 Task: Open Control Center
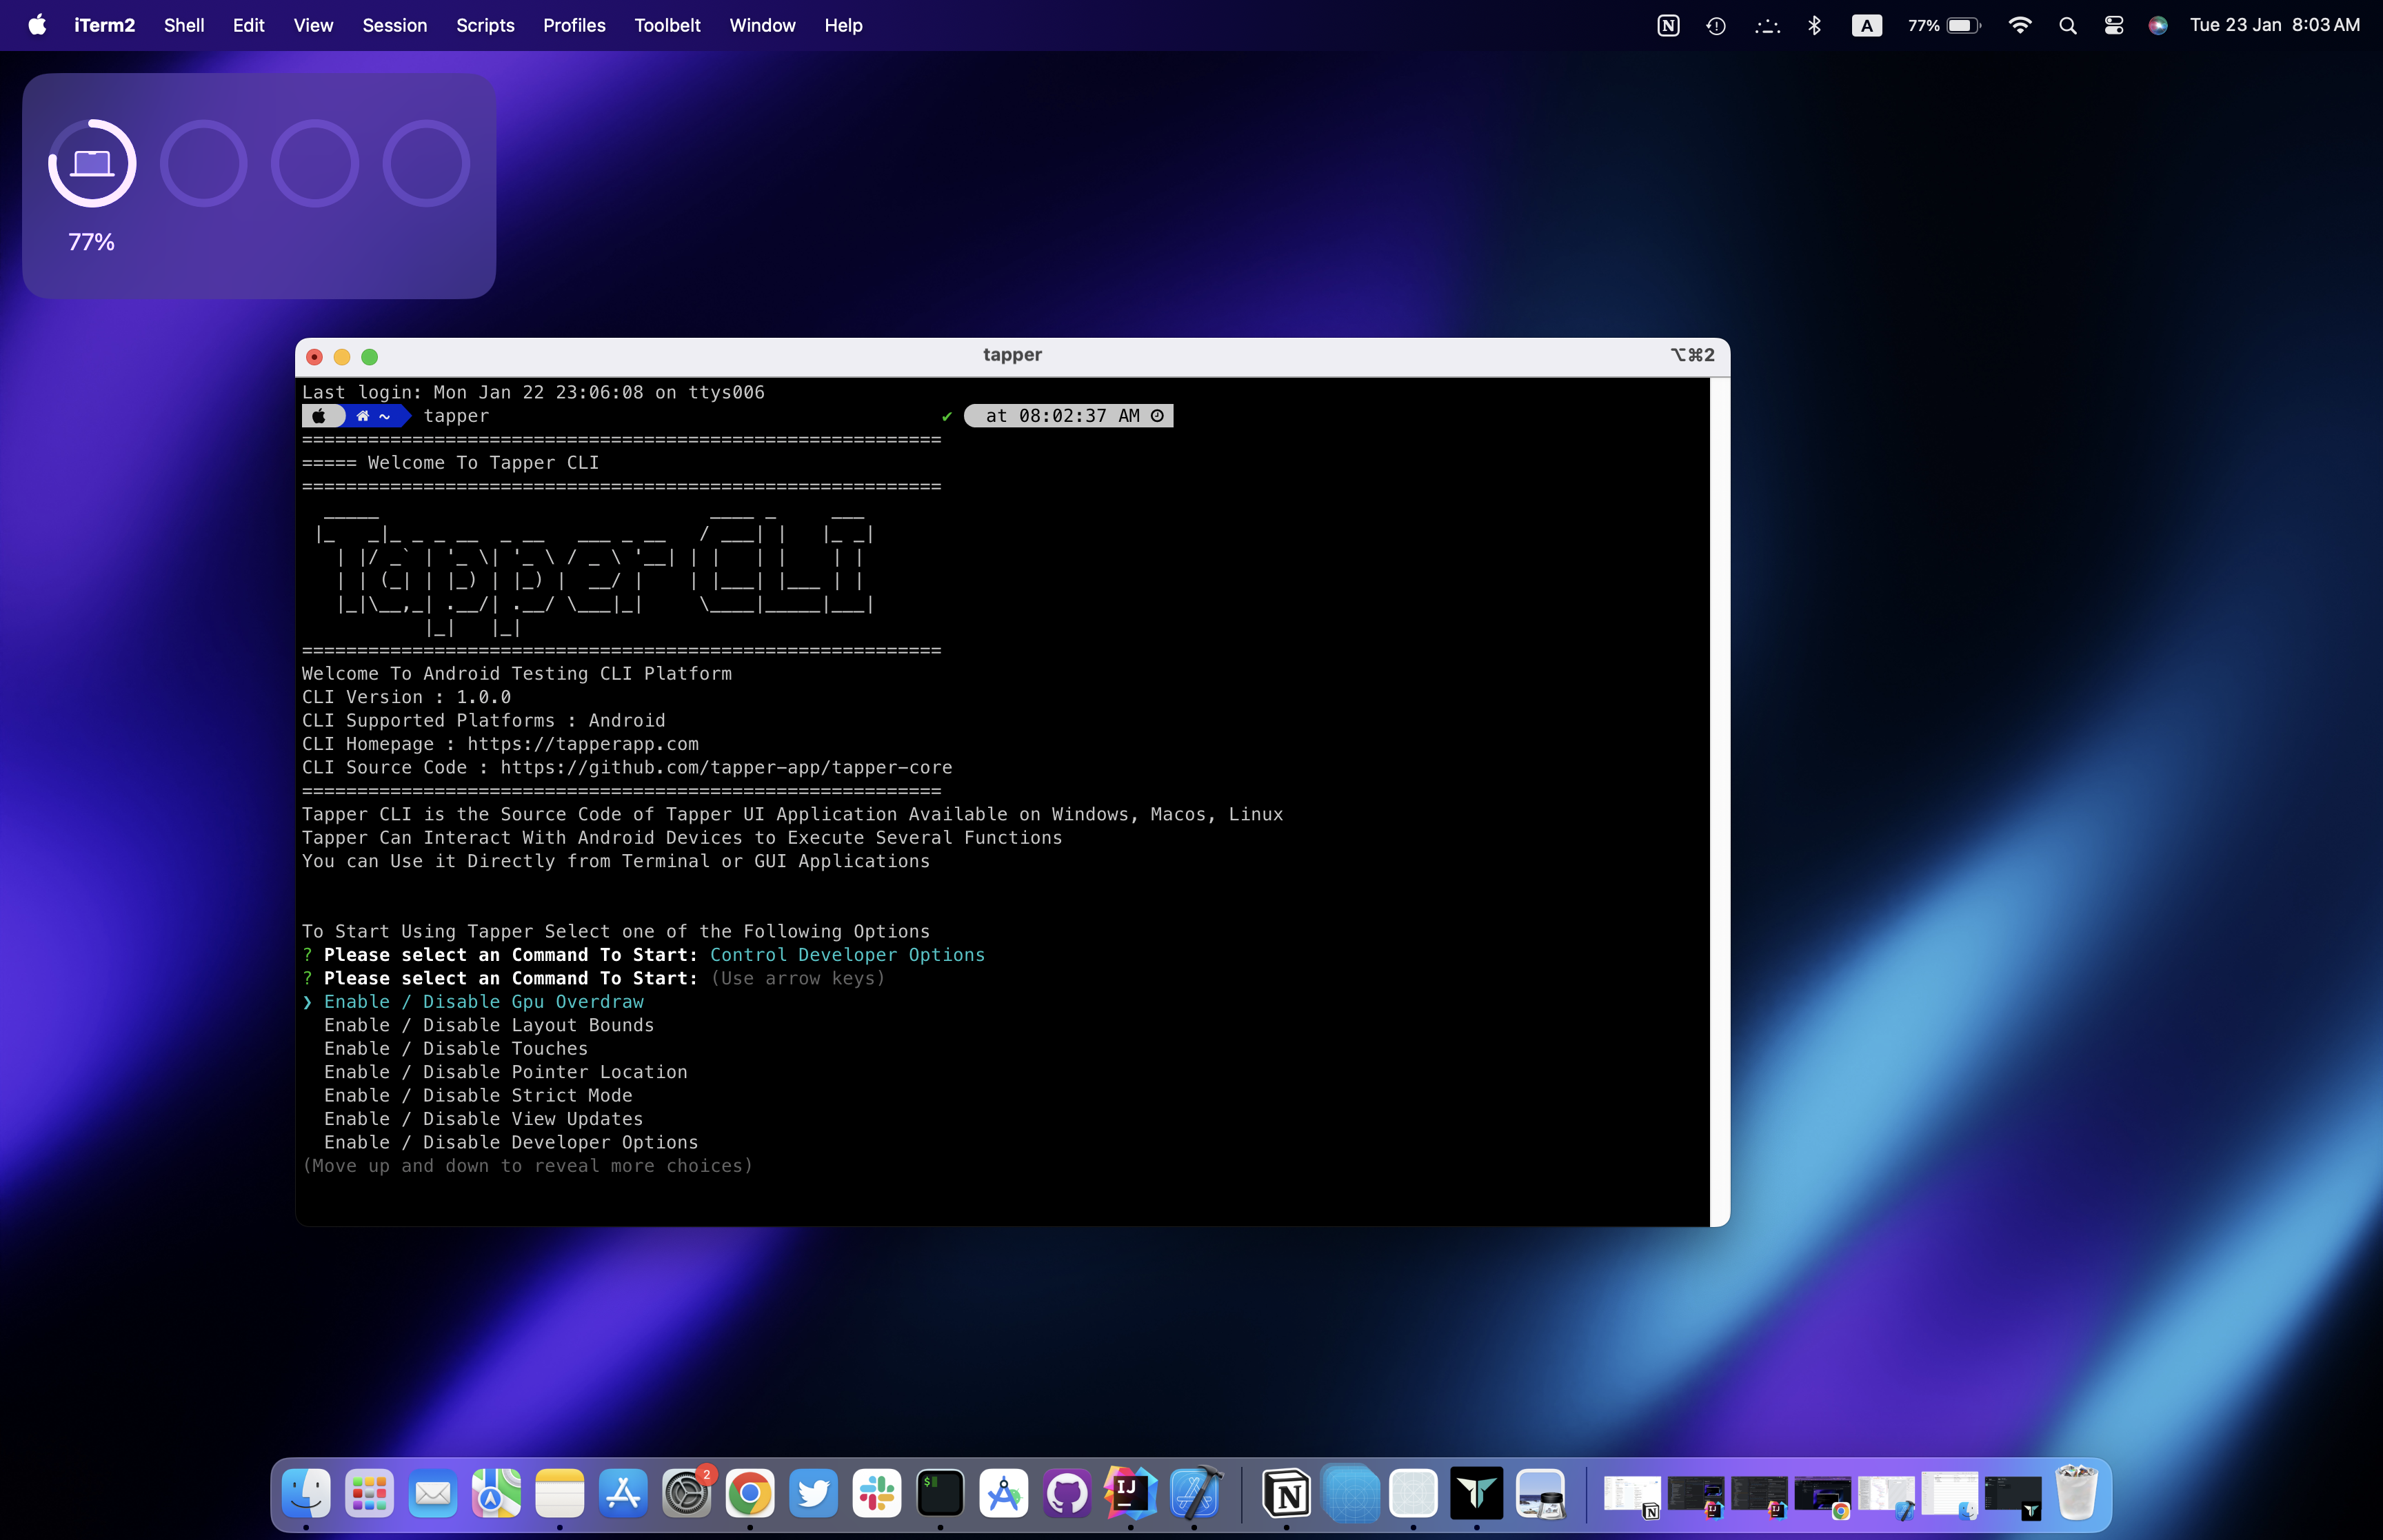pos(2113,25)
